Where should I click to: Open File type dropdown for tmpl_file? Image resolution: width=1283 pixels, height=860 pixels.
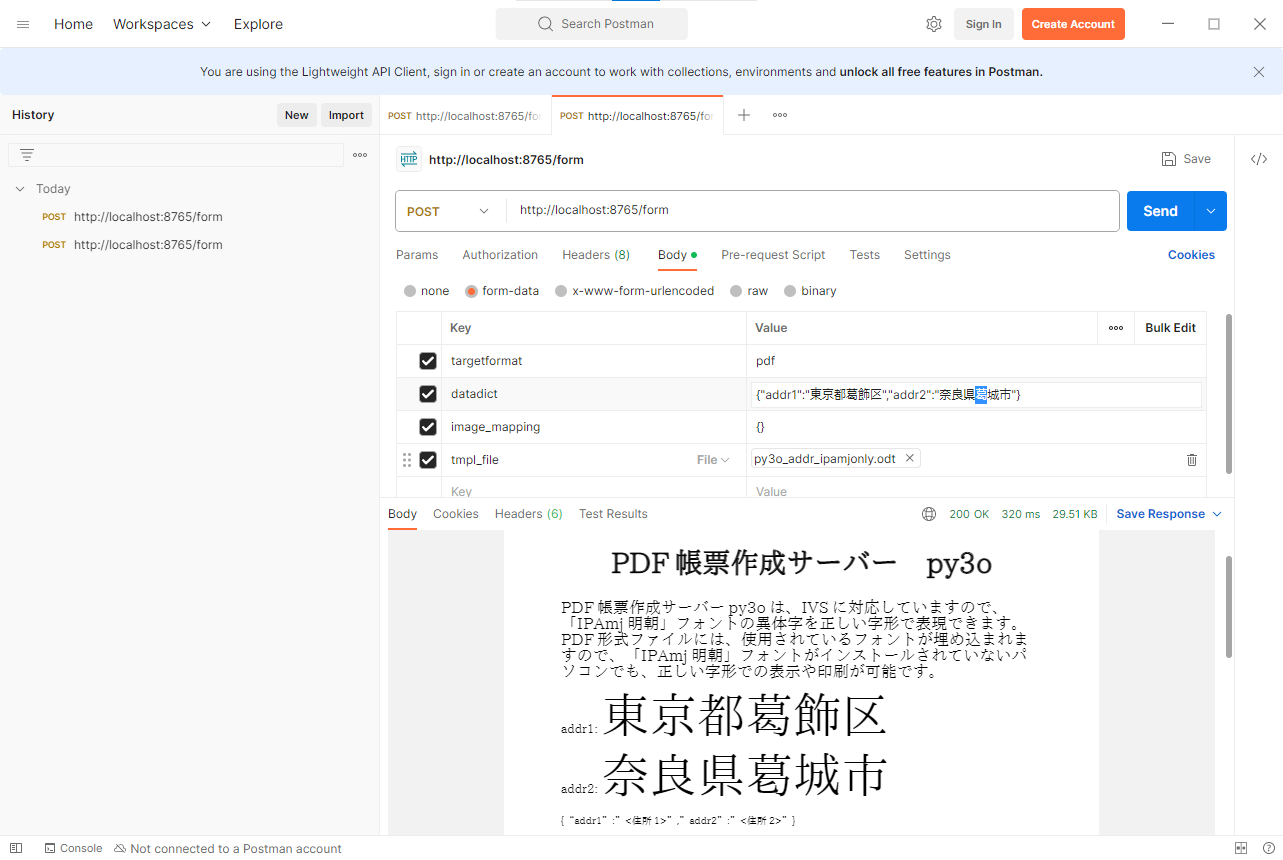pos(713,460)
